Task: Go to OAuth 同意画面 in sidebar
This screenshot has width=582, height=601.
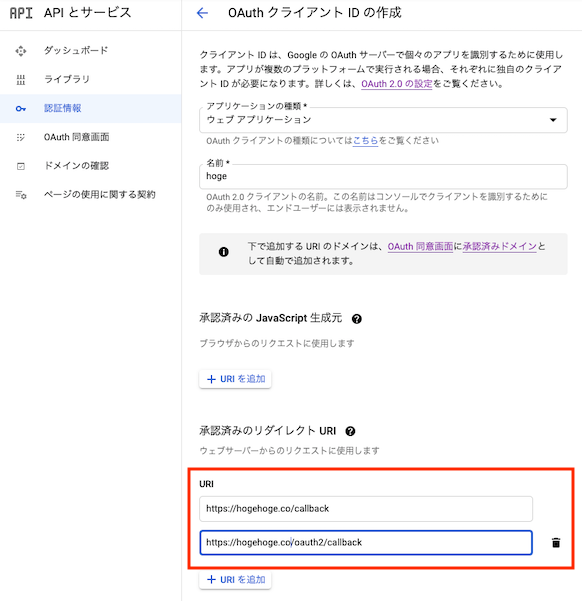Action: 90,137
